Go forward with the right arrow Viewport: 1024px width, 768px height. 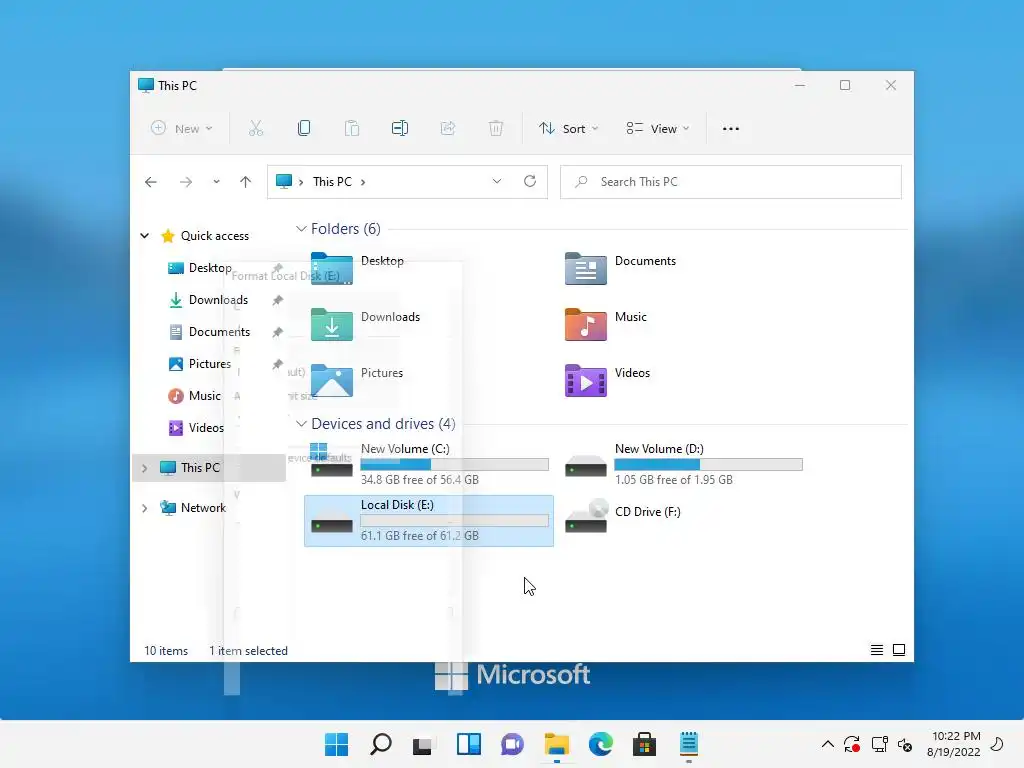click(186, 182)
